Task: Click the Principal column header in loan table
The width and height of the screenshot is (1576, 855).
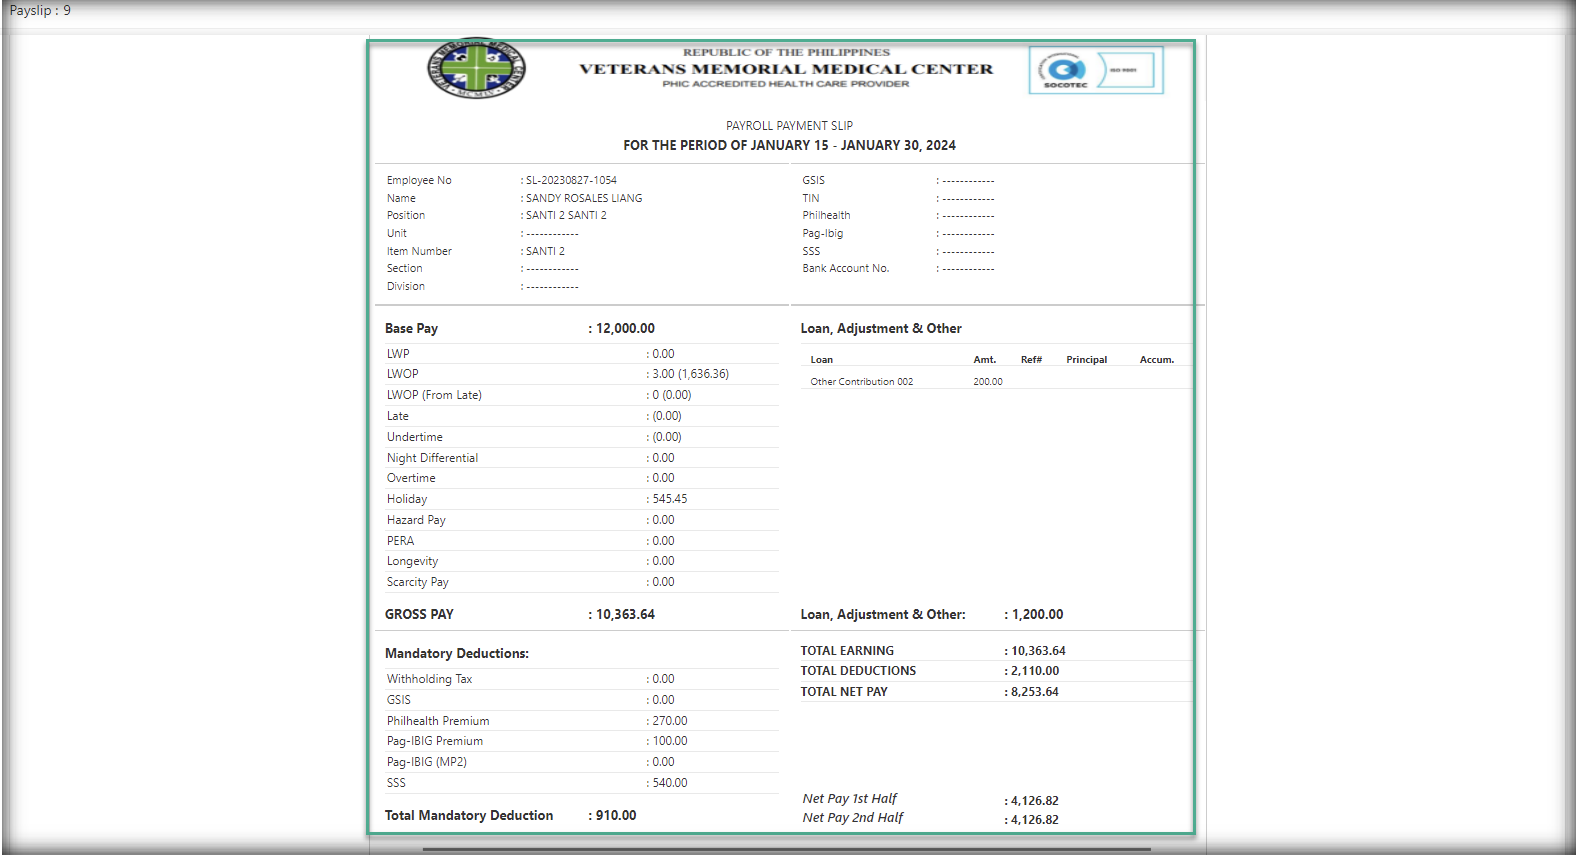Action: pyautogui.click(x=1086, y=360)
